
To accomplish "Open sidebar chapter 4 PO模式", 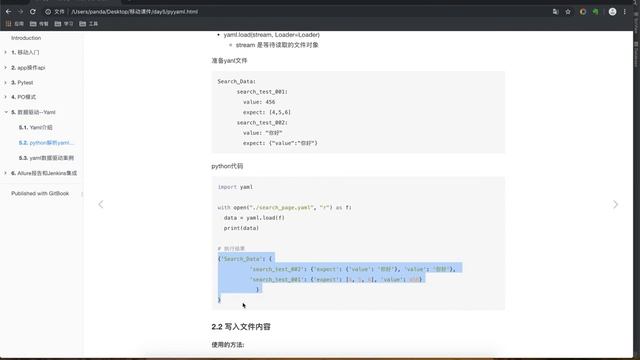I will pyautogui.click(x=24, y=97).
